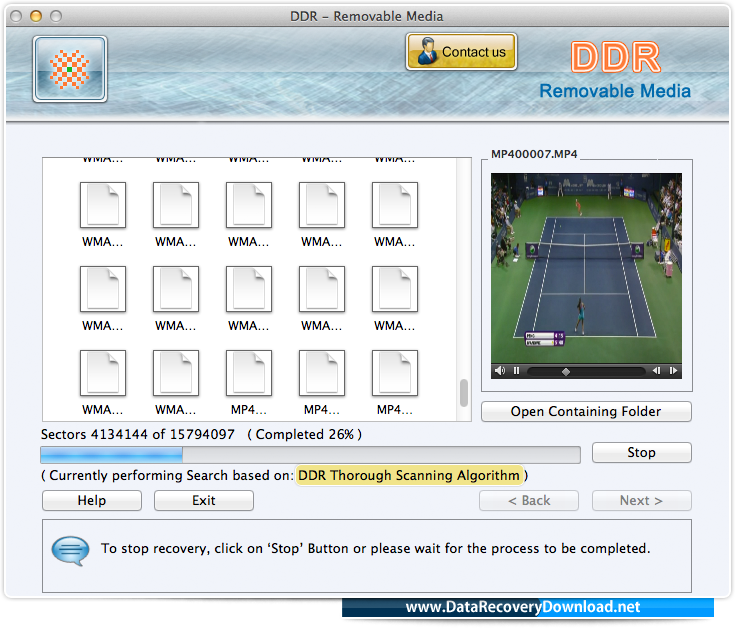Click the MP400007.MP4 preview title

pos(534,154)
